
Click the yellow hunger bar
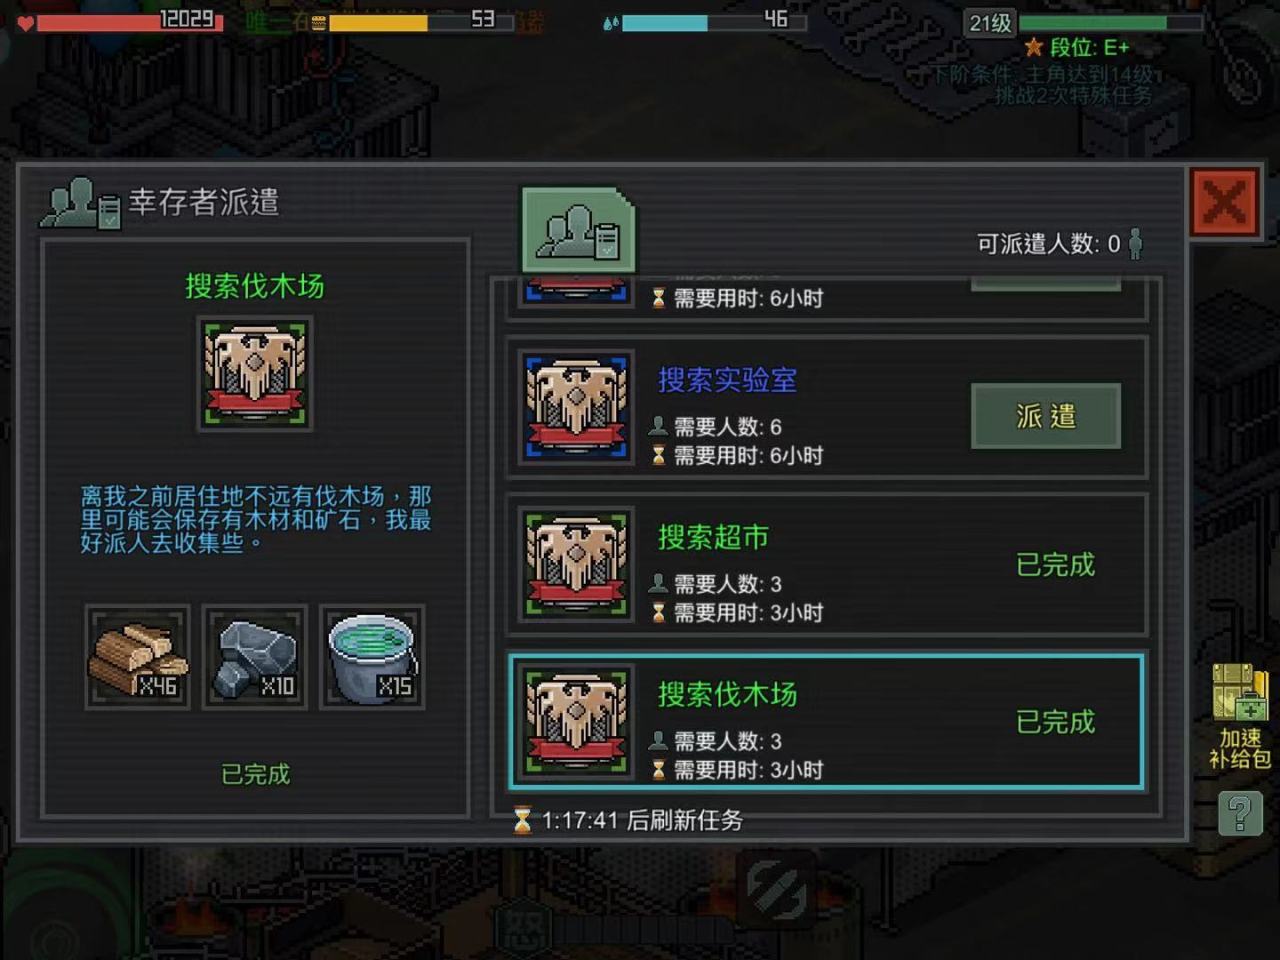click(x=420, y=21)
